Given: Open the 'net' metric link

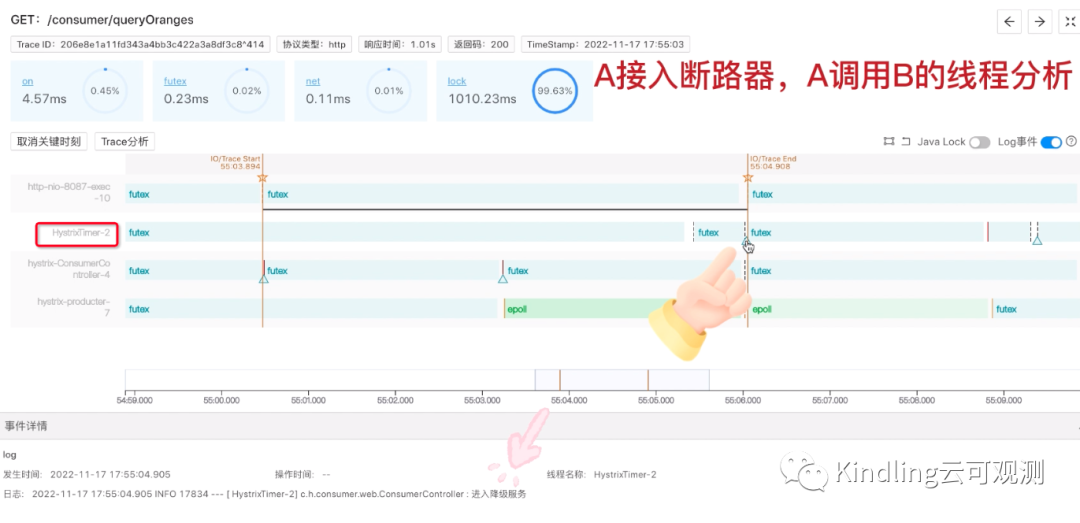Looking at the screenshot, I should click(x=313, y=81).
